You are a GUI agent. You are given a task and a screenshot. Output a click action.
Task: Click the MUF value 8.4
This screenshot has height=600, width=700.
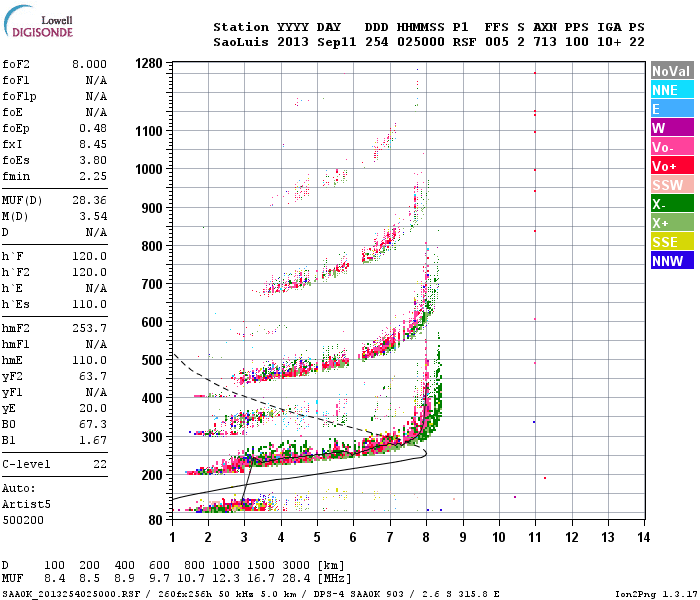pos(54,579)
